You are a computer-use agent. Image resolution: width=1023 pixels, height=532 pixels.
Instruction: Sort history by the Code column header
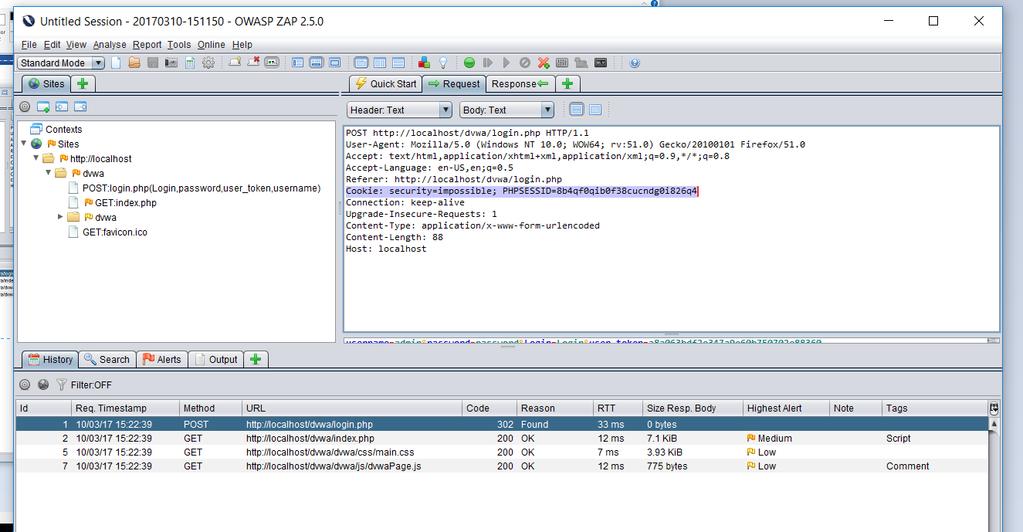489,408
